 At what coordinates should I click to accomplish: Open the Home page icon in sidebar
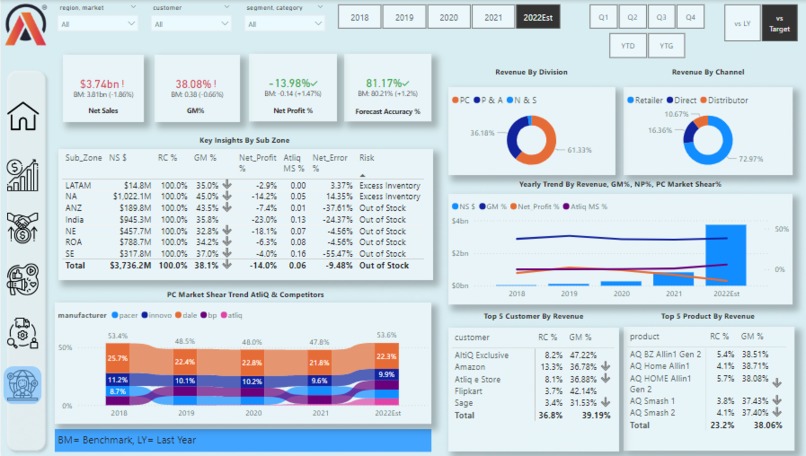(x=23, y=116)
